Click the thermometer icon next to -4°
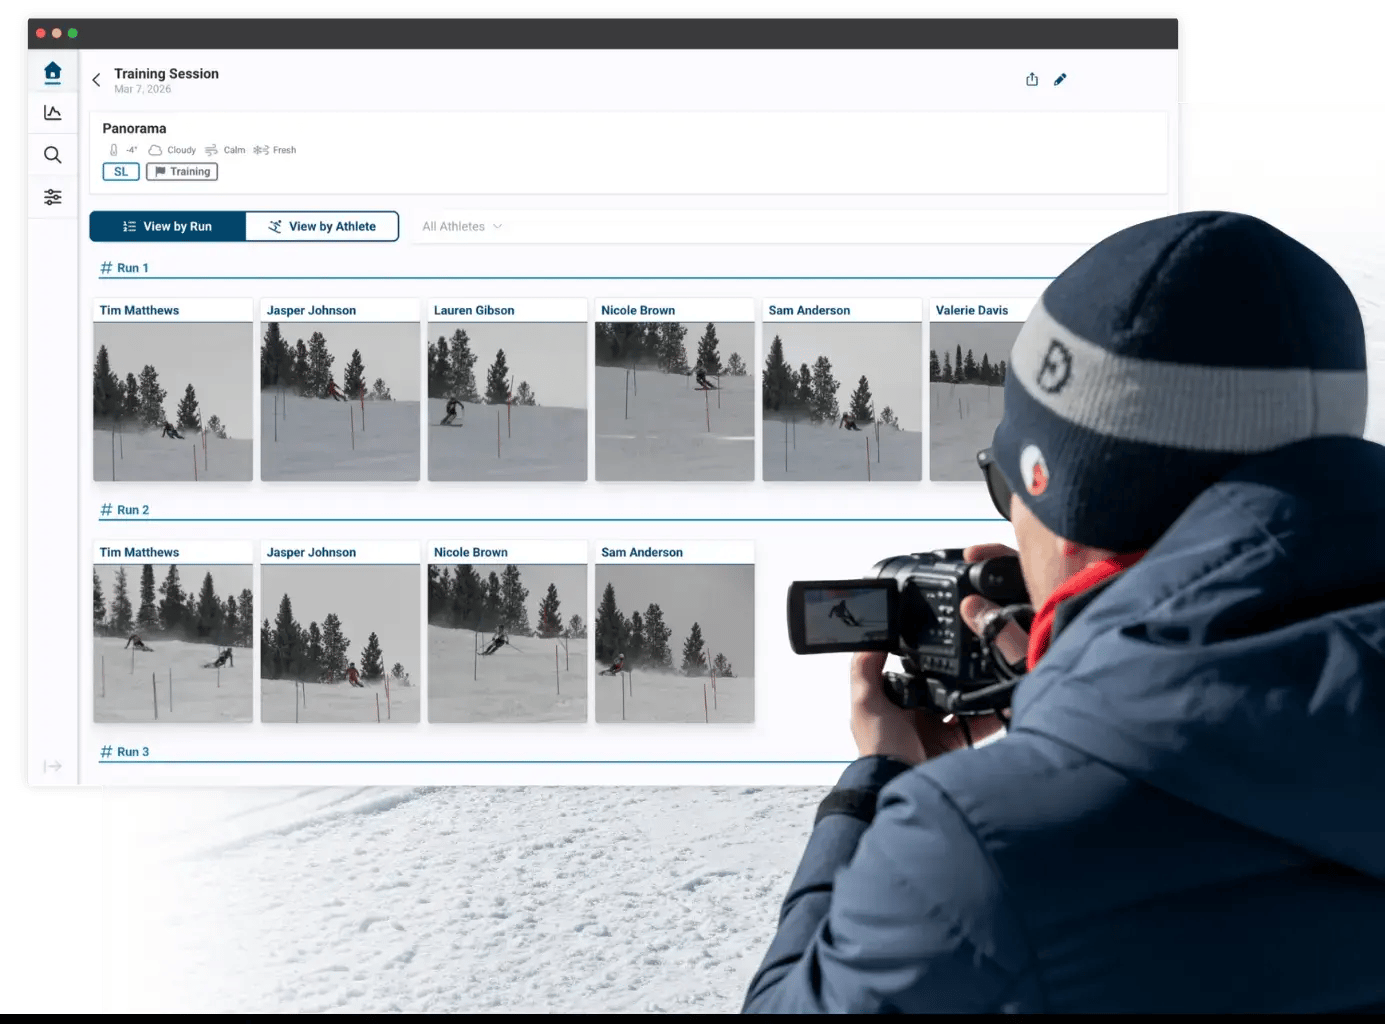Viewport: 1385px width, 1024px height. point(113,149)
